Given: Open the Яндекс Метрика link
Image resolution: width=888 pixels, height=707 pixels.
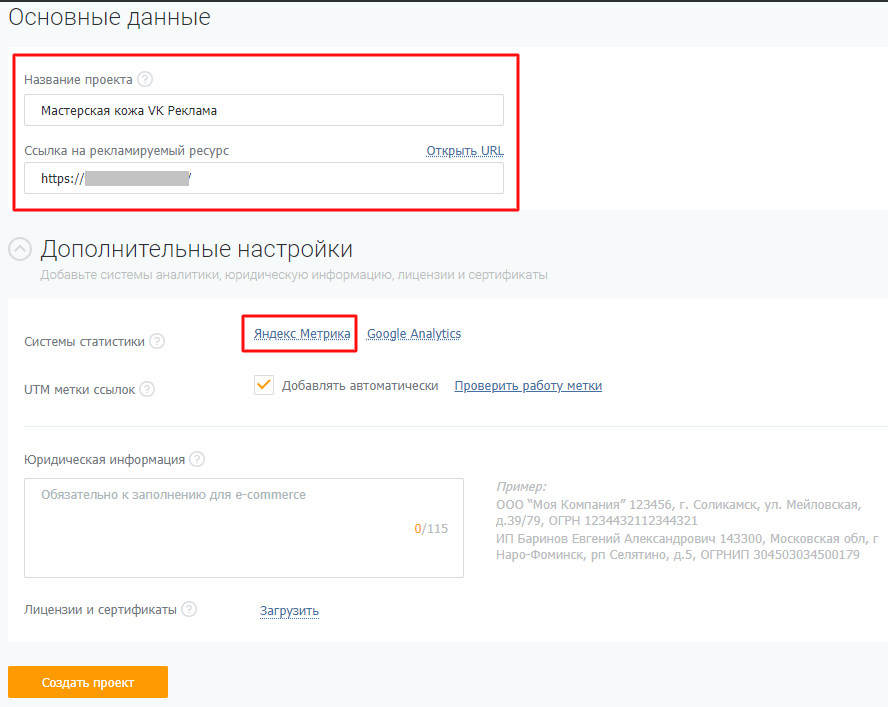Looking at the screenshot, I should [x=302, y=334].
